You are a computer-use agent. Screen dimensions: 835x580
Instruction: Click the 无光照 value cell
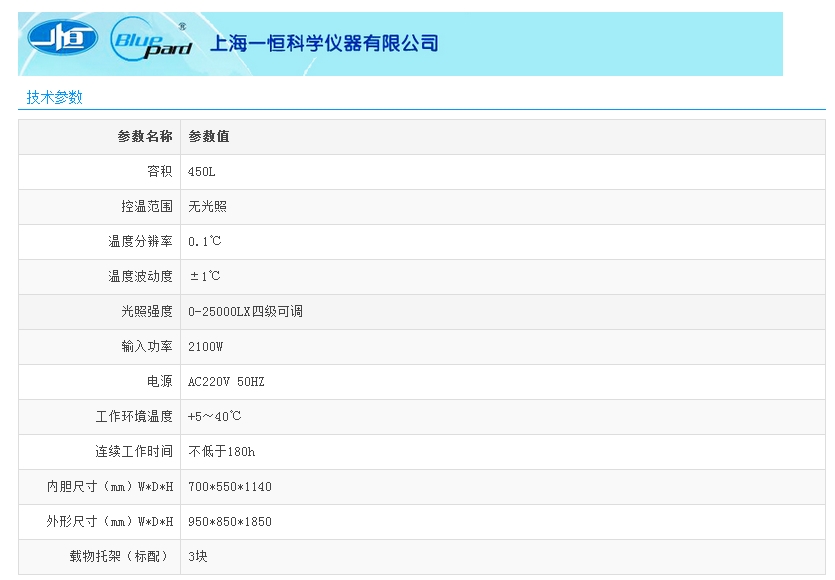pos(208,207)
